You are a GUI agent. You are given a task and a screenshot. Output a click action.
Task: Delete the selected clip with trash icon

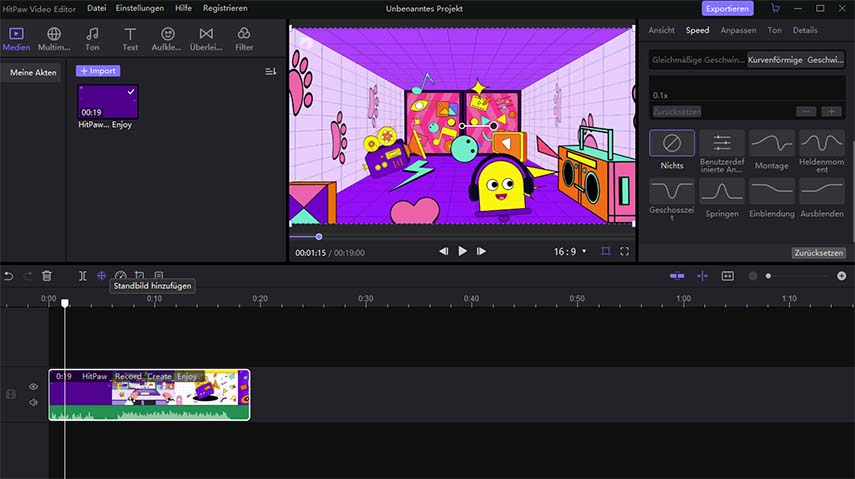(x=47, y=275)
